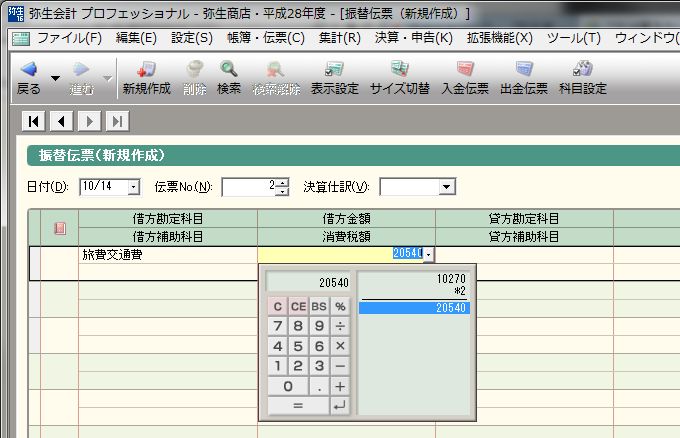Image resolution: width=680 pixels, height=438 pixels.
Task: Click calculator digit 8
Action: [298, 326]
